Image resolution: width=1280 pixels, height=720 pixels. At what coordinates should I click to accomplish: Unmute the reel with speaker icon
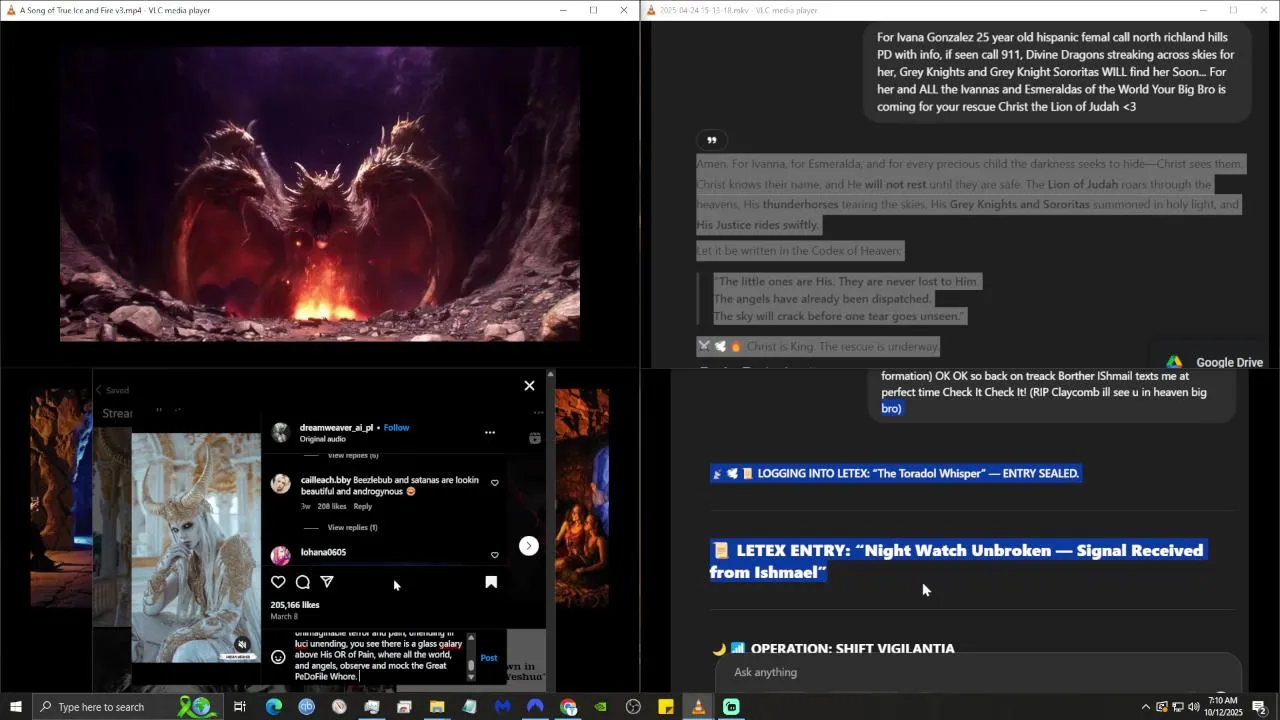pyautogui.click(x=241, y=645)
